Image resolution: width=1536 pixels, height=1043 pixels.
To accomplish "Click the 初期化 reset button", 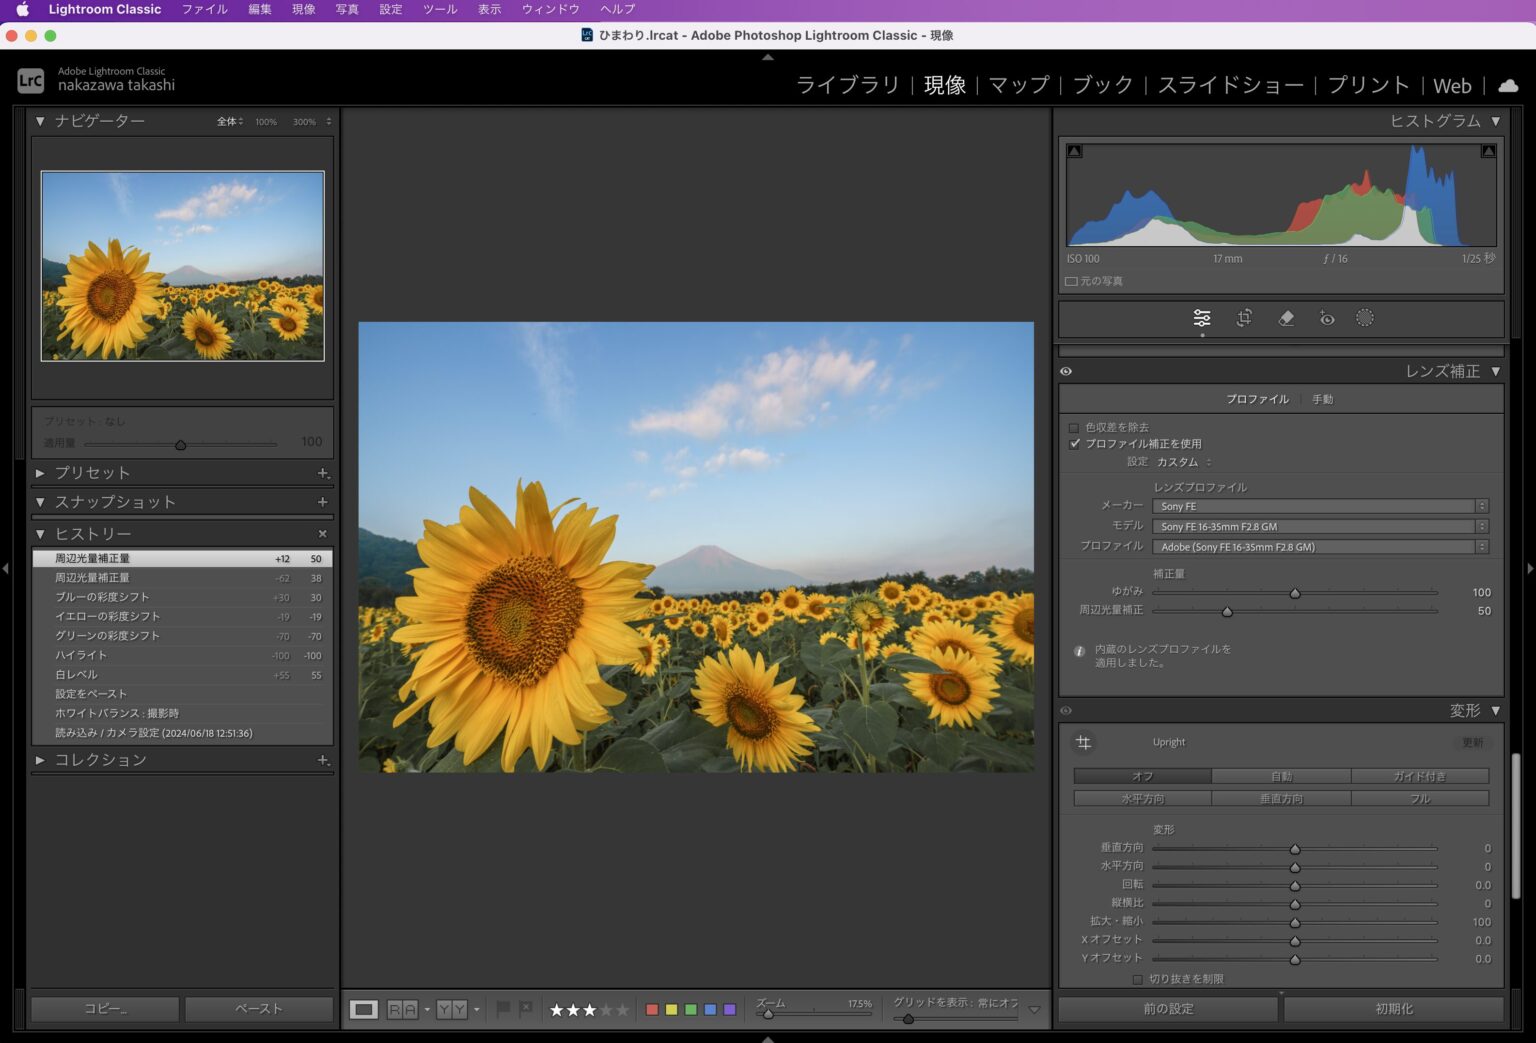I will (x=1393, y=1009).
